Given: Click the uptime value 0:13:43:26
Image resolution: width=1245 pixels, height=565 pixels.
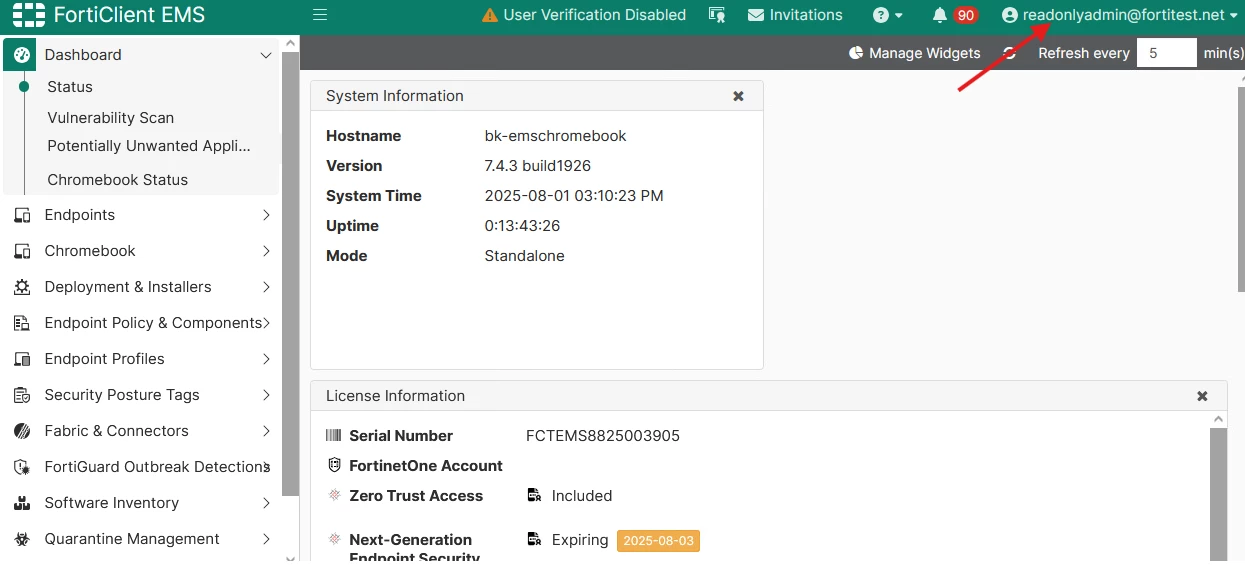Looking at the screenshot, I should point(523,226).
